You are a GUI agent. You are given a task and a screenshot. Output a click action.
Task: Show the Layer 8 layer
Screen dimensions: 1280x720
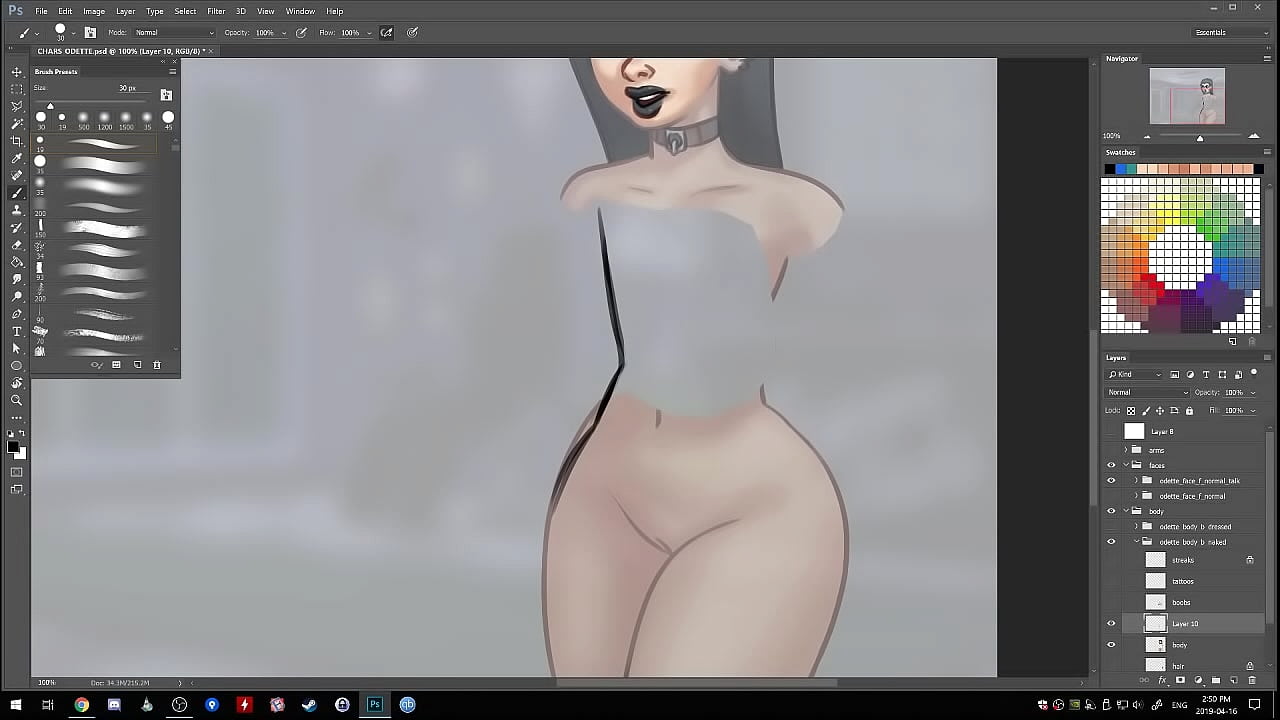pos(1111,431)
